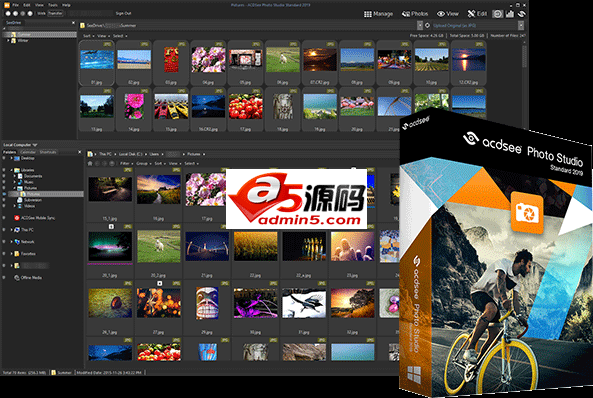The image size is (593, 398).
Task: Click the This PC computer icon
Action: pyautogui.click(x=17, y=230)
